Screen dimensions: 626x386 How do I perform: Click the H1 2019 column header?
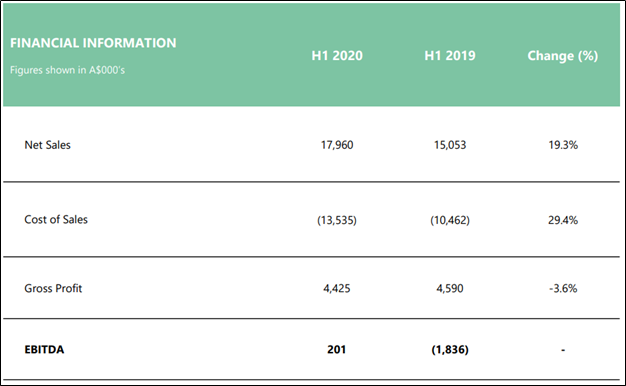click(x=450, y=55)
